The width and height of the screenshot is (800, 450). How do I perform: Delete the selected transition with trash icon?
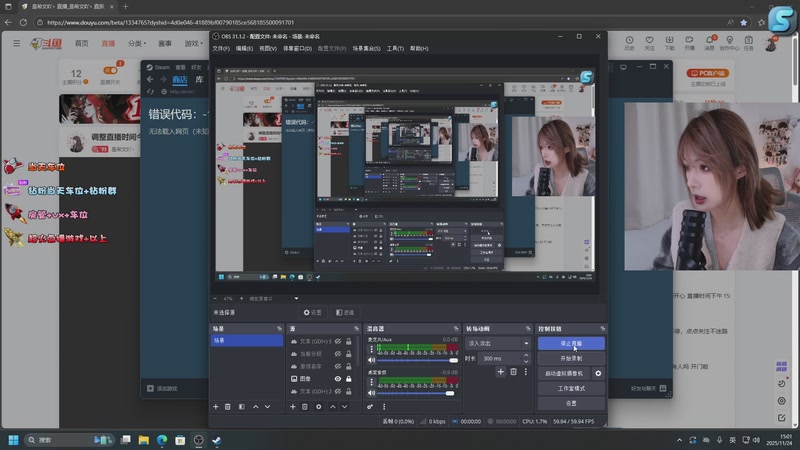pyautogui.click(x=514, y=372)
